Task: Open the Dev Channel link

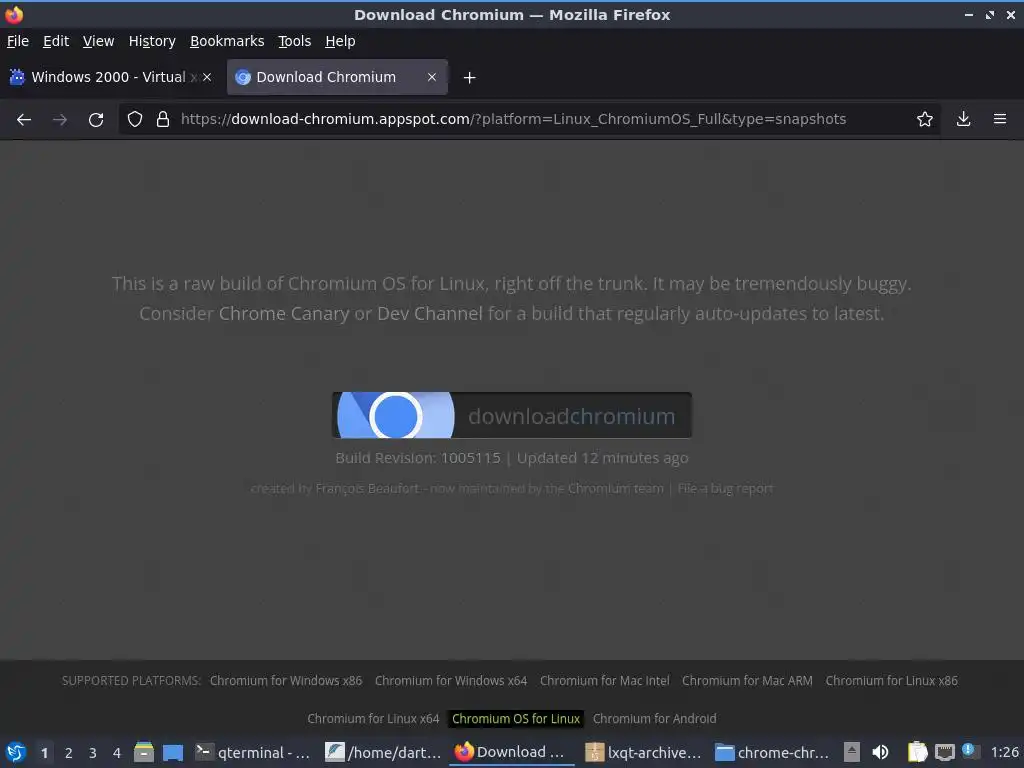Action: (x=430, y=313)
